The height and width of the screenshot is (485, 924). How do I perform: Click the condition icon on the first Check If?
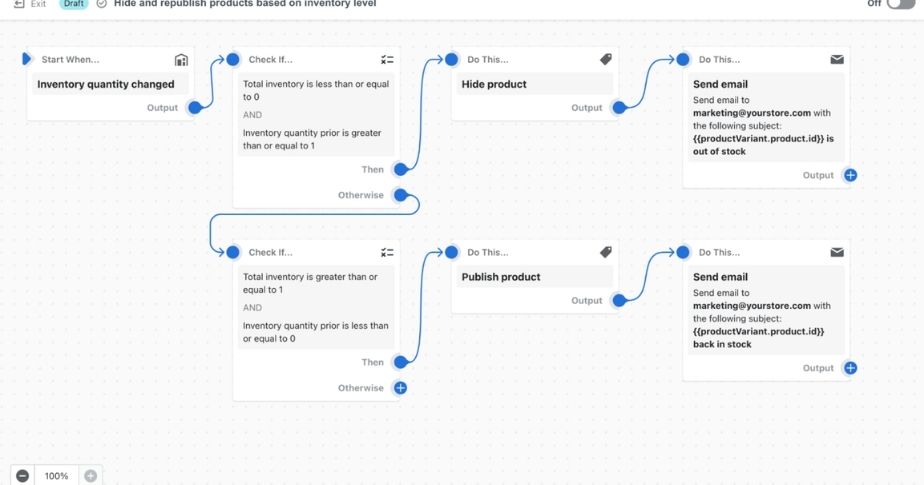tap(388, 60)
